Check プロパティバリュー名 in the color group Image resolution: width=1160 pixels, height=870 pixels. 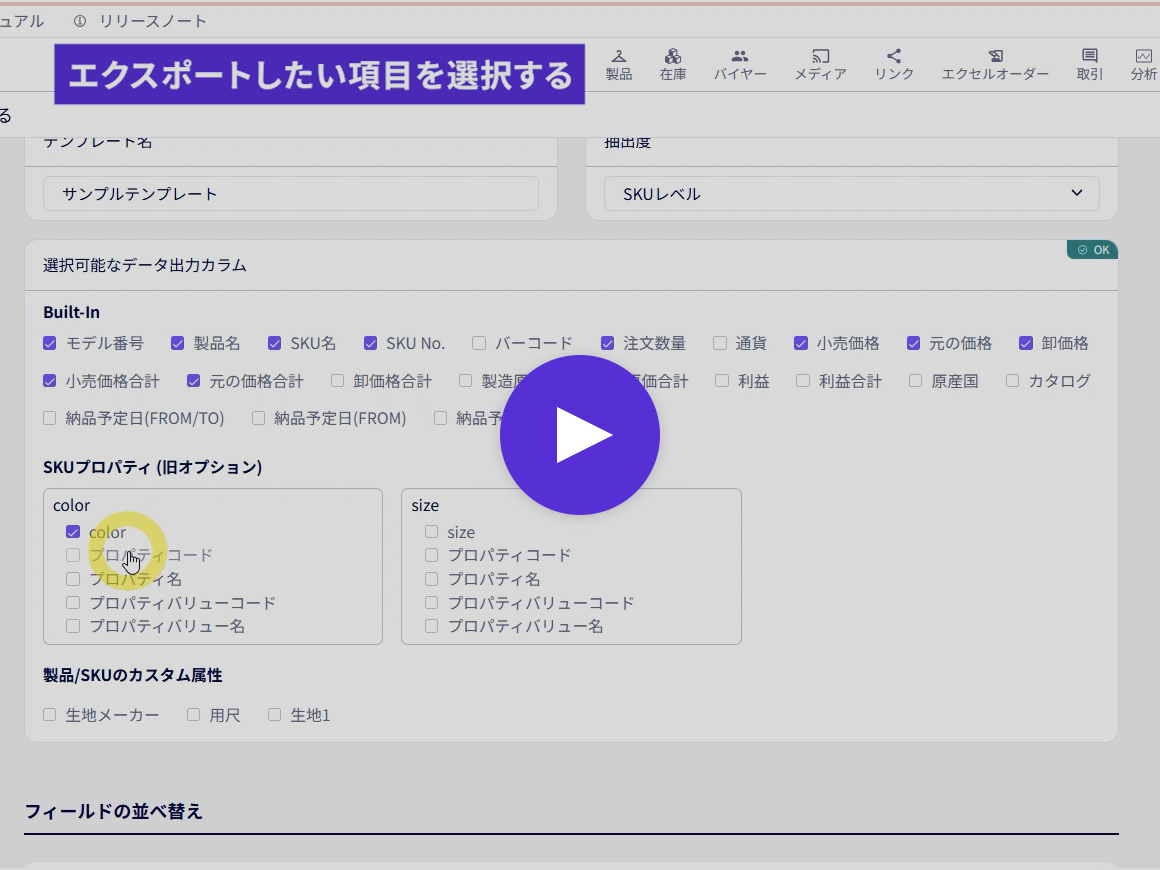click(72, 626)
